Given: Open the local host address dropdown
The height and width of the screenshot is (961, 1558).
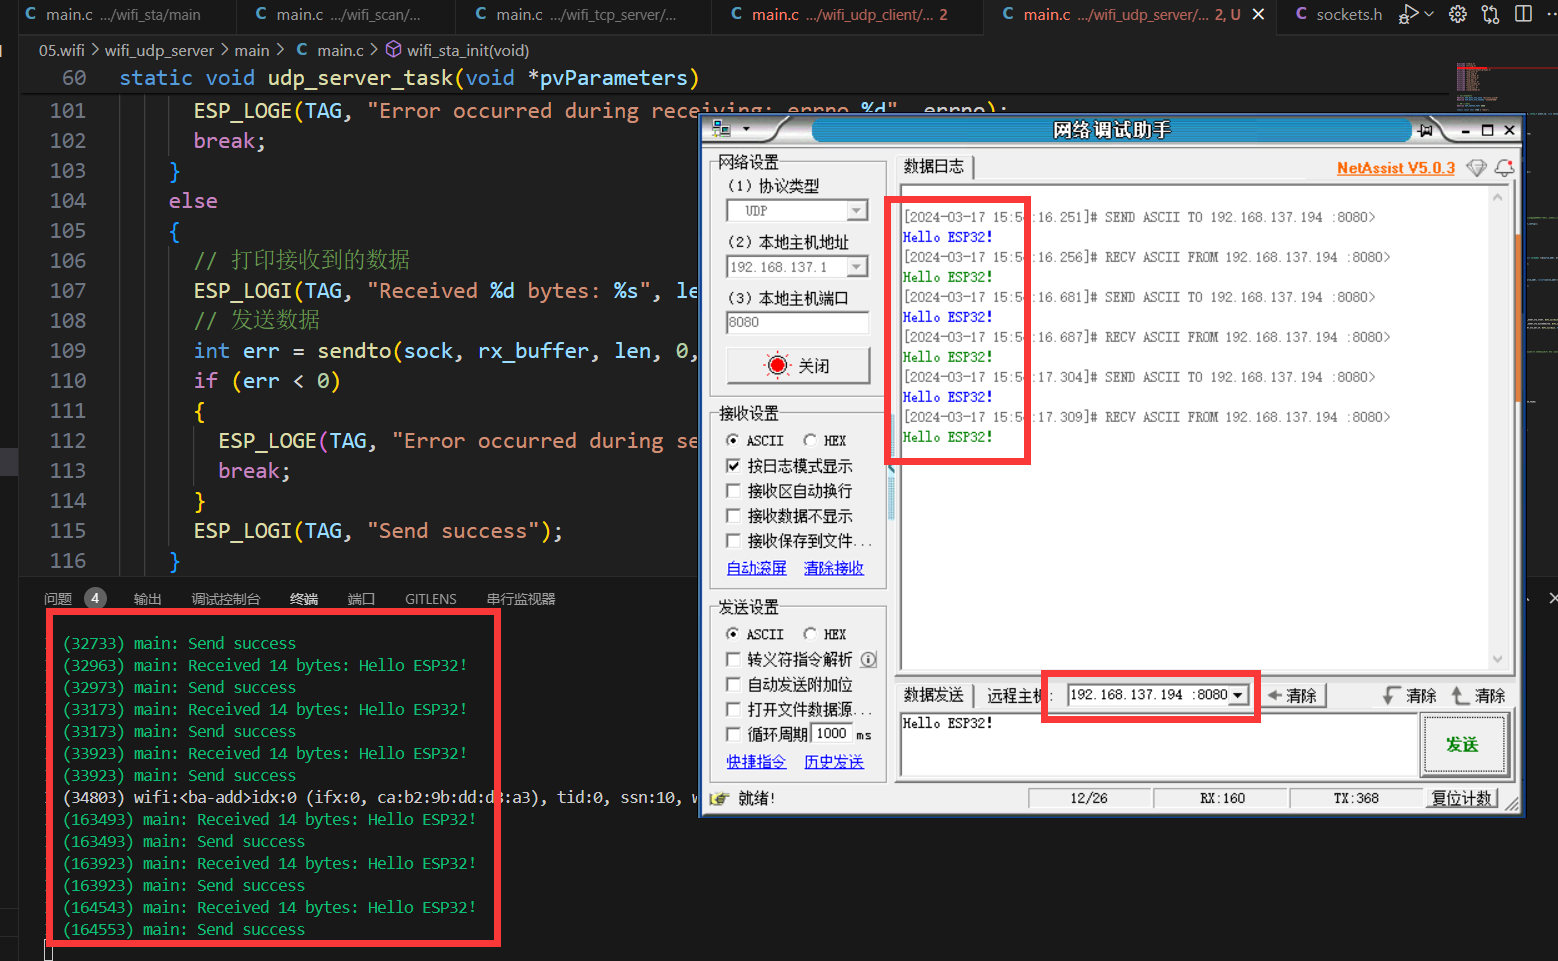Looking at the screenshot, I should [x=856, y=267].
